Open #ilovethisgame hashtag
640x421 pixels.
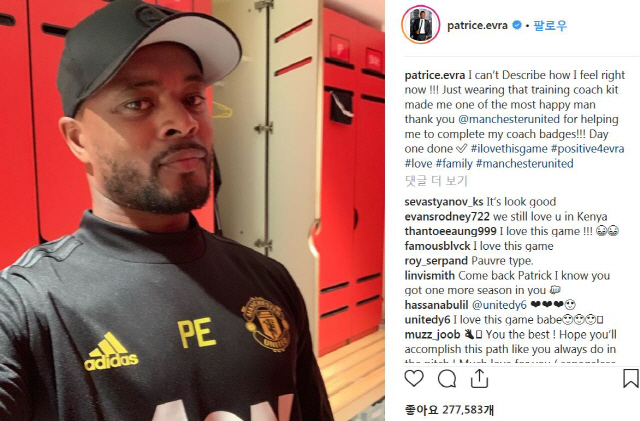(x=509, y=149)
